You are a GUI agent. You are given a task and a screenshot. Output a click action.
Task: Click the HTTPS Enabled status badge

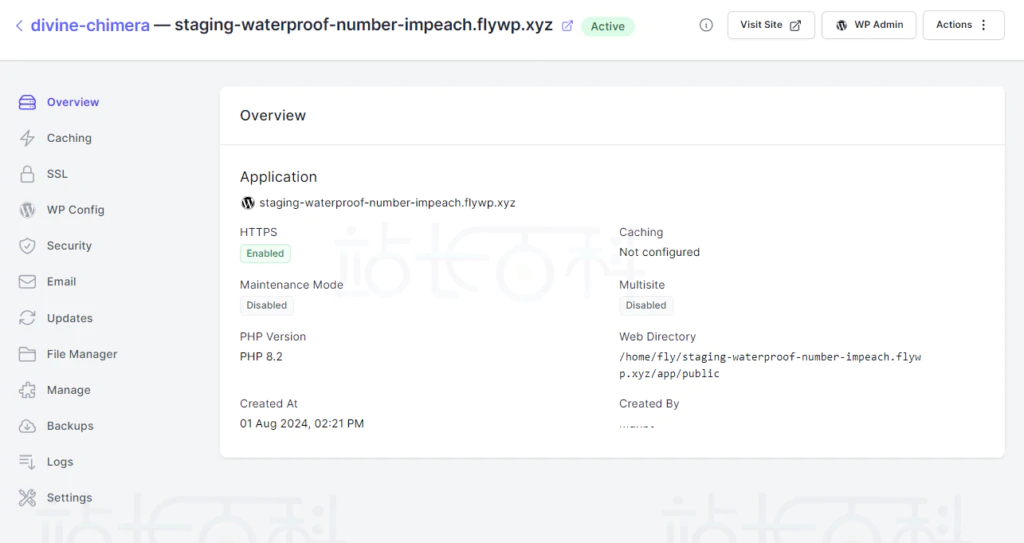click(x=265, y=254)
